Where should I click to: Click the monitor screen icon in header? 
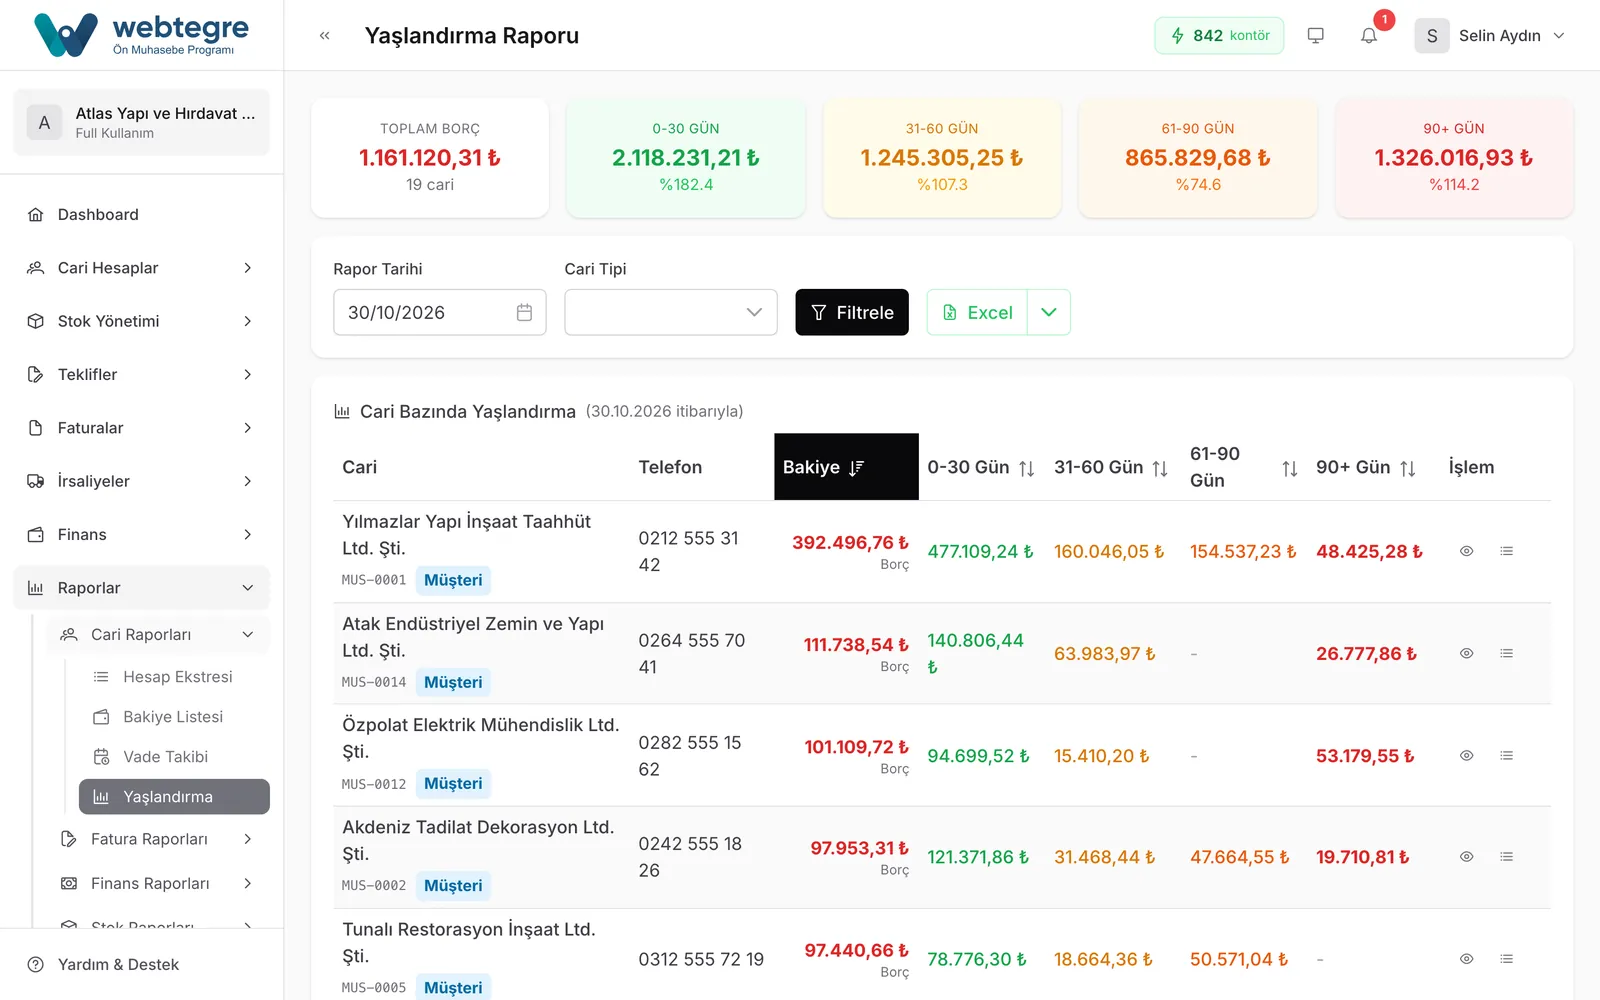pos(1316,35)
